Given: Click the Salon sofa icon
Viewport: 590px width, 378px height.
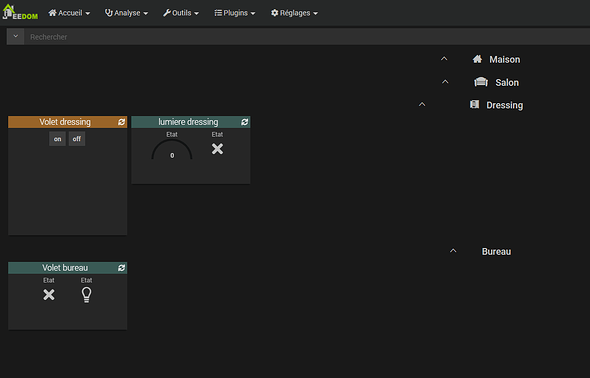Looking at the screenshot, I should 481,82.
